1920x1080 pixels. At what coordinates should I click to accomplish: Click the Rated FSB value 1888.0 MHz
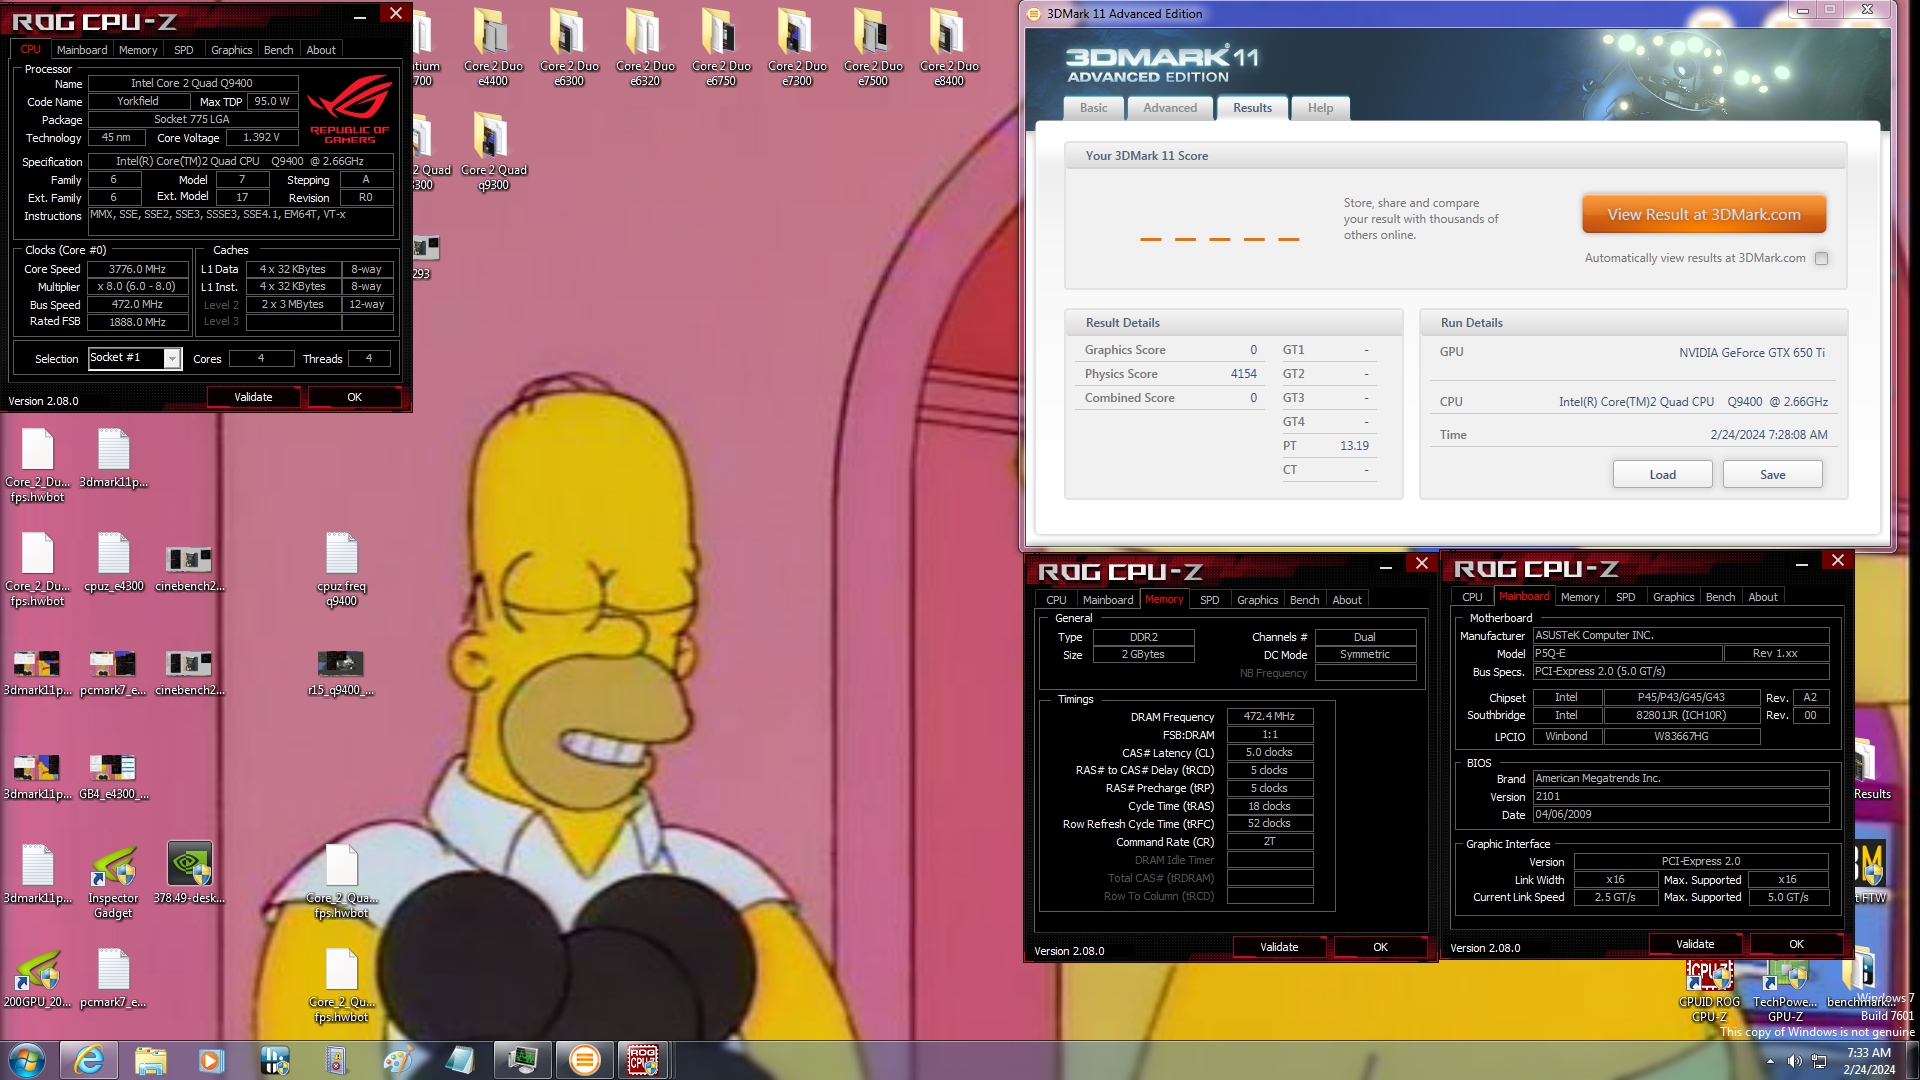tap(137, 322)
